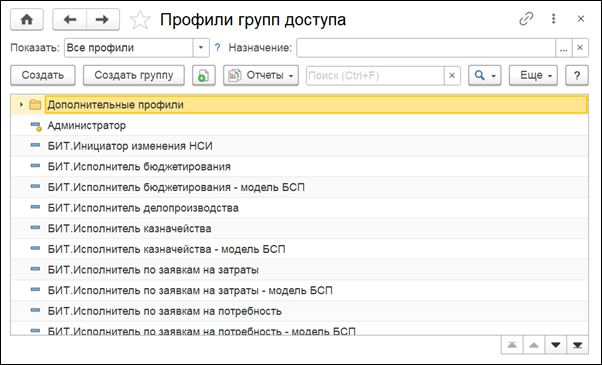The height and width of the screenshot is (365, 602).
Task: Open help with the question-mark button
Action: click(x=577, y=75)
